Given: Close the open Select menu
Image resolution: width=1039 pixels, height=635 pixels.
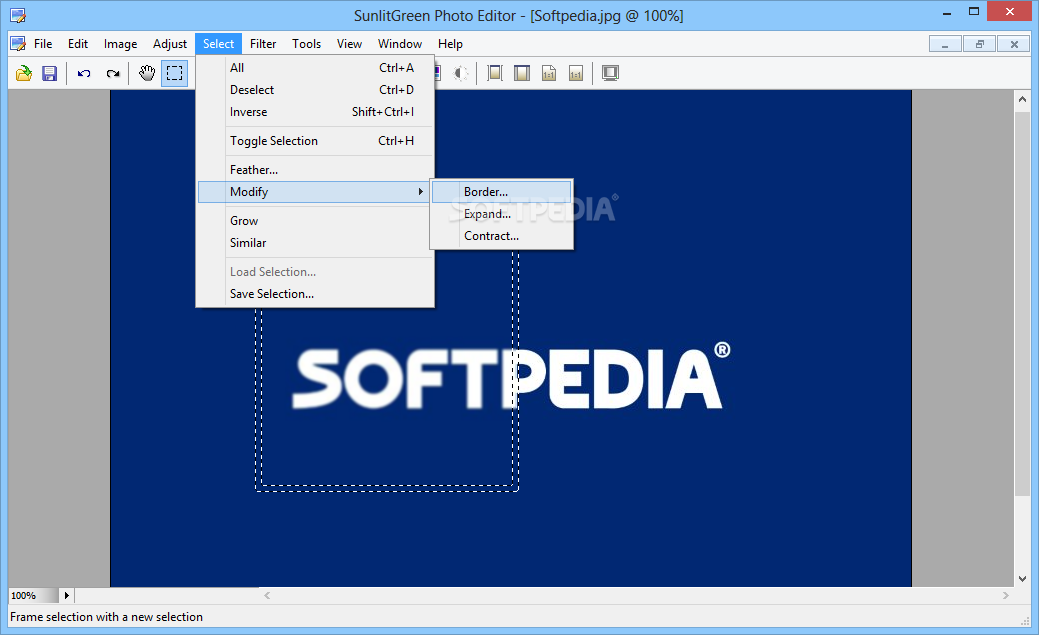Looking at the screenshot, I should click(x=219, y=44).
